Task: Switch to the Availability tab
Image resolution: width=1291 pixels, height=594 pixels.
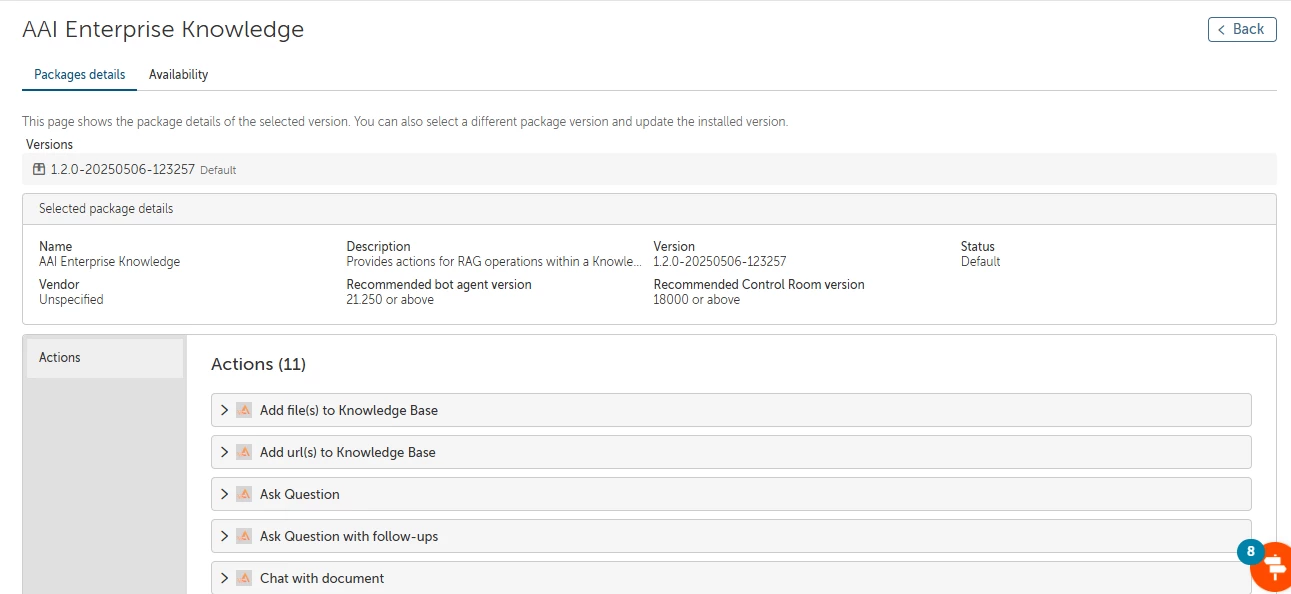Action: [178, 75]
